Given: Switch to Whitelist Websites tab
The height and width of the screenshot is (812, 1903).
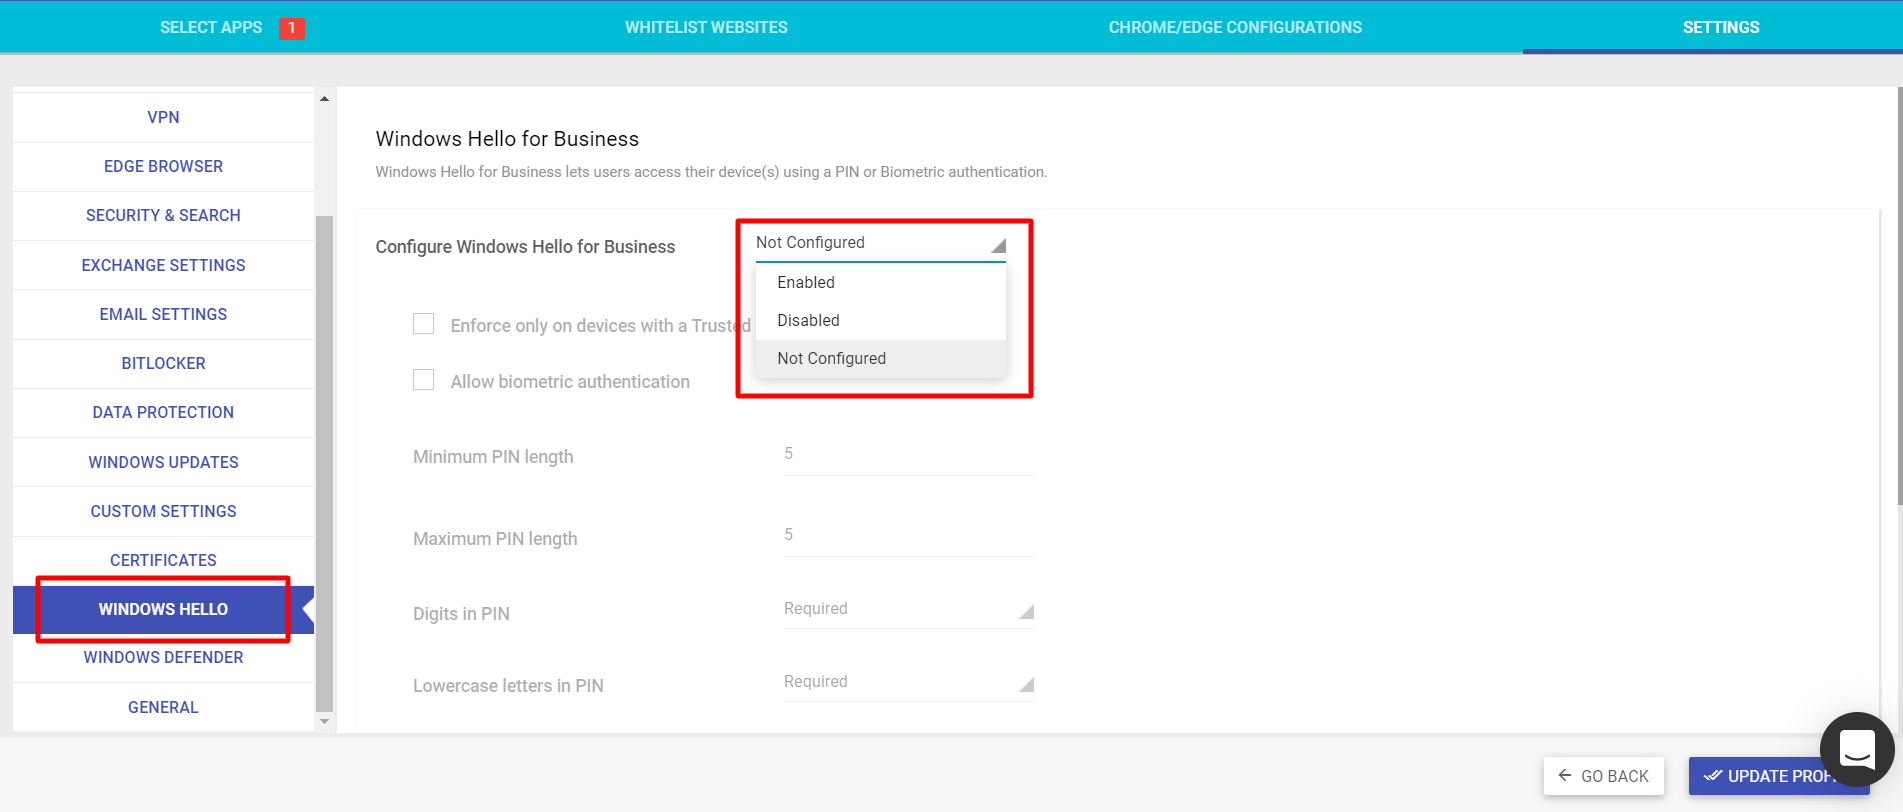Looking at the screenshot, I should (x=706, y=28).
